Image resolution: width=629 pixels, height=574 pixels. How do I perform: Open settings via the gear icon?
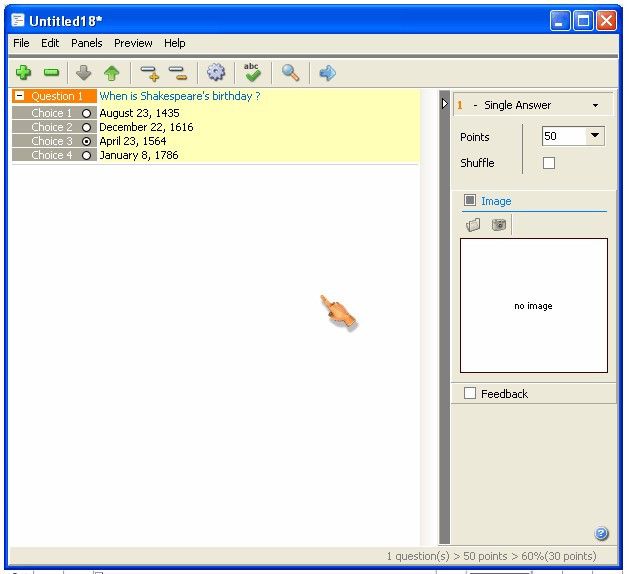[x=216, y=73]
